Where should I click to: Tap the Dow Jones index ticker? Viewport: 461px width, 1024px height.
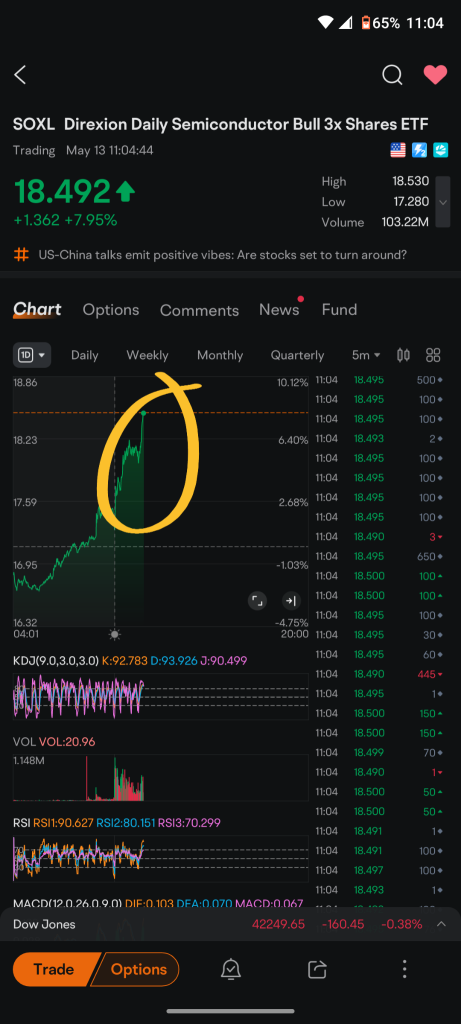44,924
